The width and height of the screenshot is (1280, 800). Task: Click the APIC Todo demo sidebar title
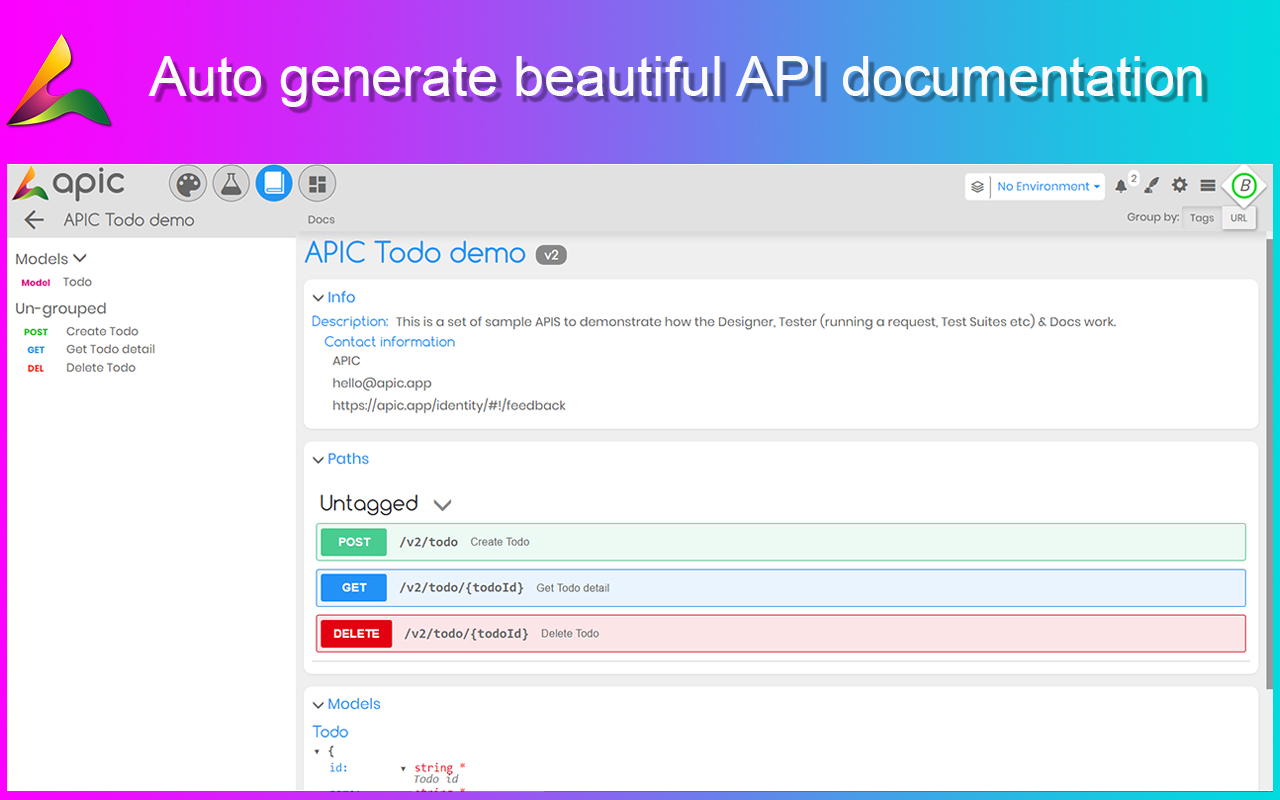click(129, 220)
